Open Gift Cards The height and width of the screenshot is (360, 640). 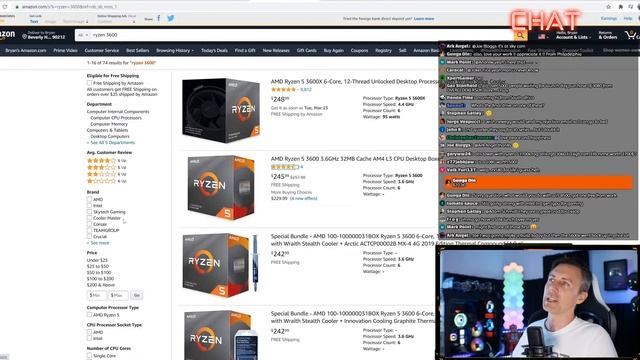tap(307, 51)
